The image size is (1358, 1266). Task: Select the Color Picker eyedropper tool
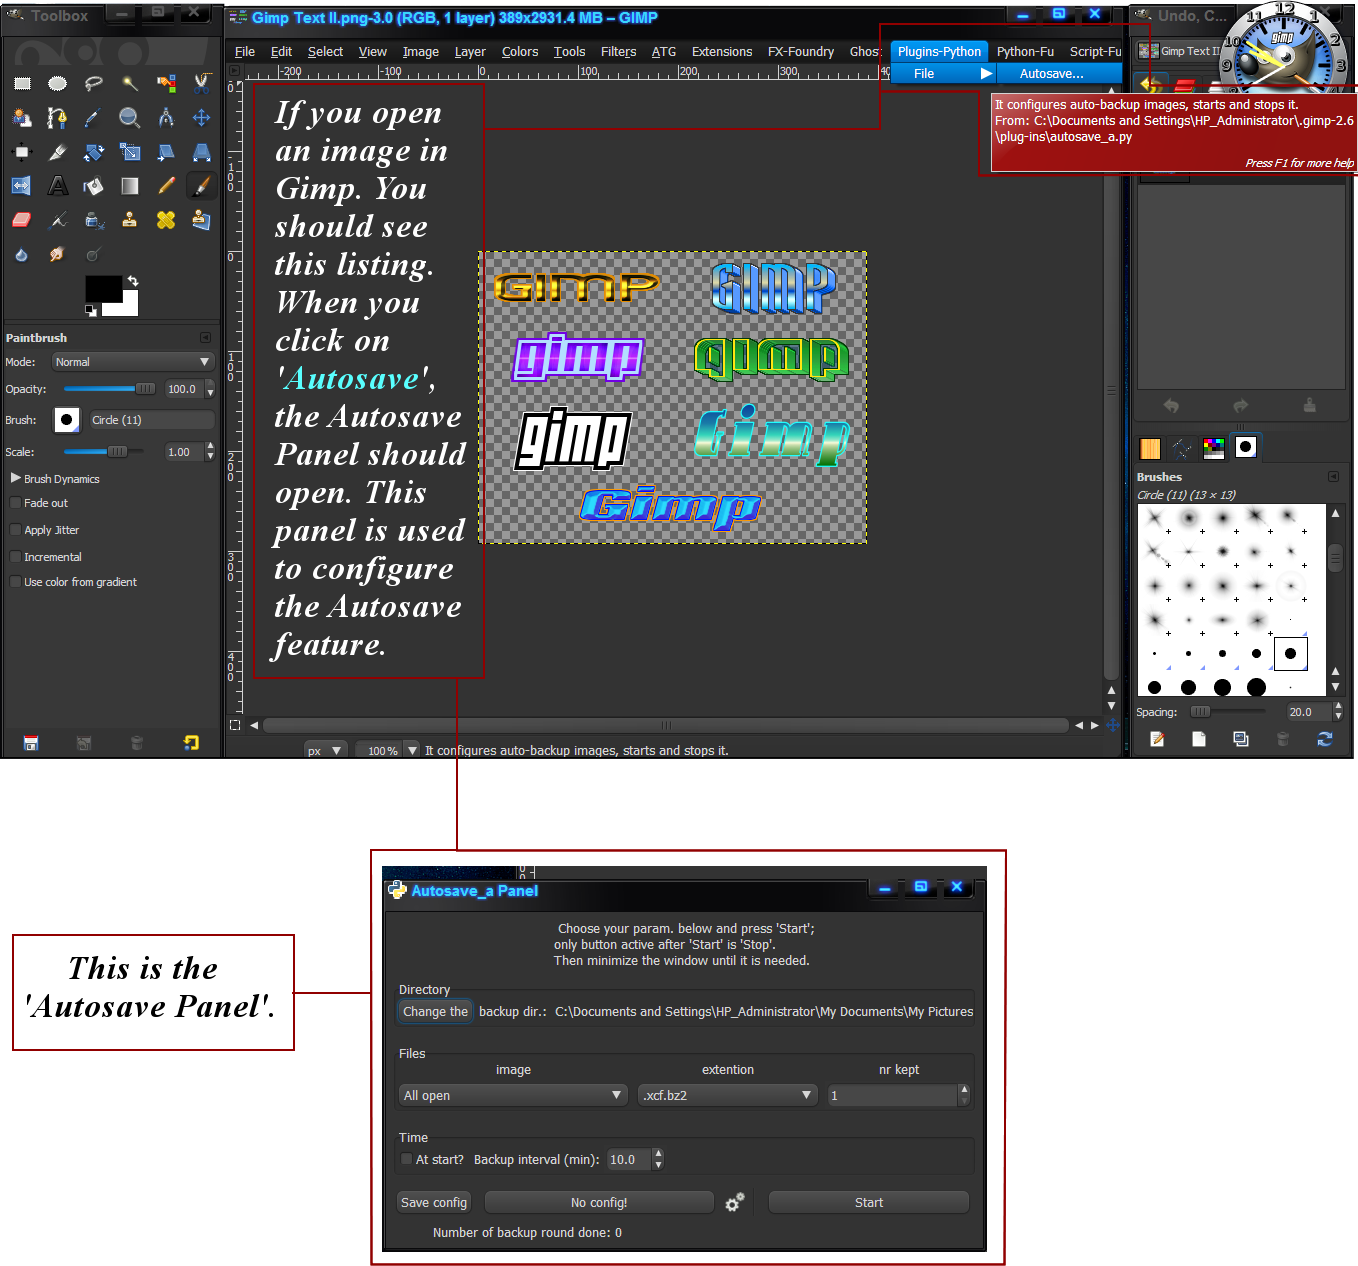tap(94, 118)
